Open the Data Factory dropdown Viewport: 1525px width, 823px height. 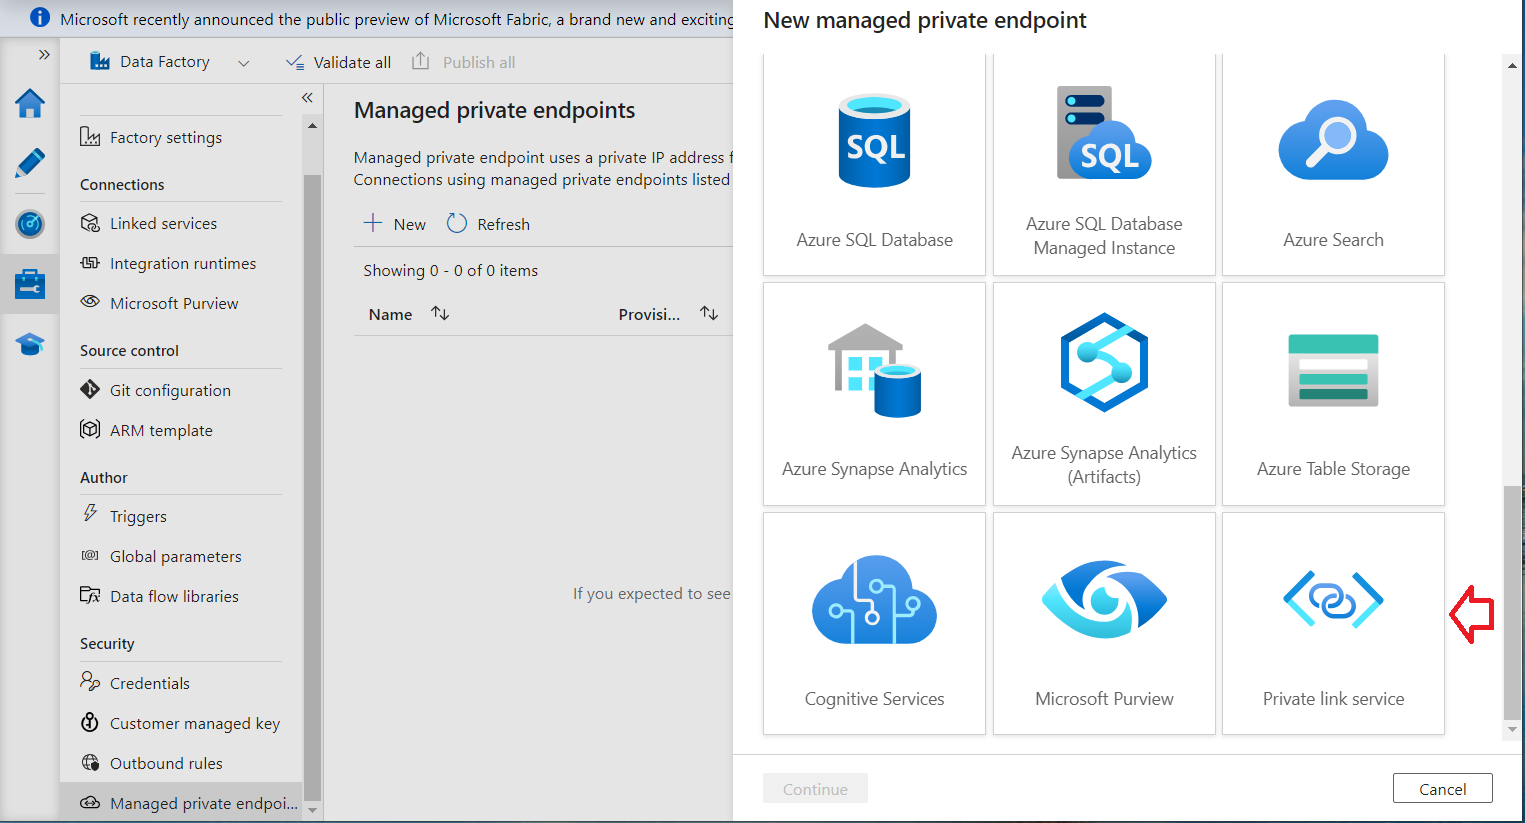point(243,63)
